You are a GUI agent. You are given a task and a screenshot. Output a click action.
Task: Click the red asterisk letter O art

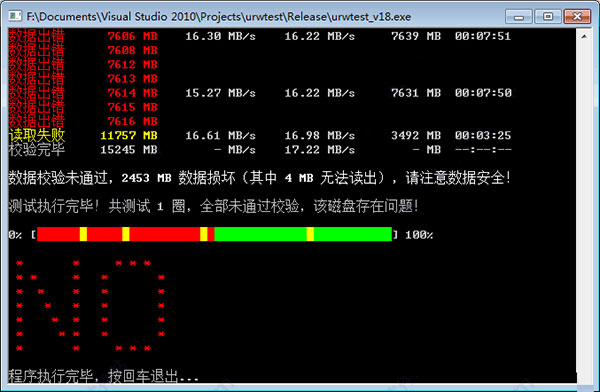tap(133, 305)
